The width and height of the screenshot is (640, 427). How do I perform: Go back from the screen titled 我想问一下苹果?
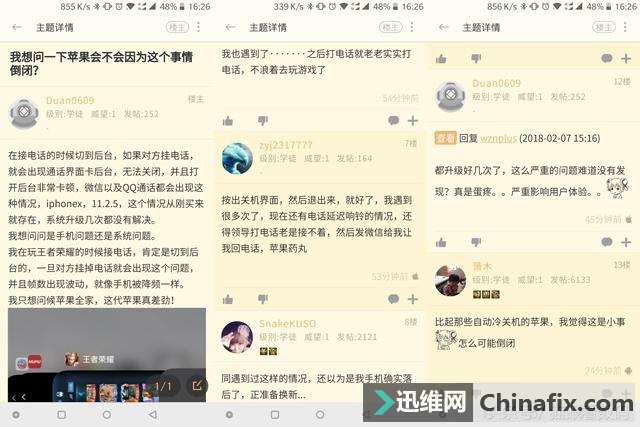17,27
